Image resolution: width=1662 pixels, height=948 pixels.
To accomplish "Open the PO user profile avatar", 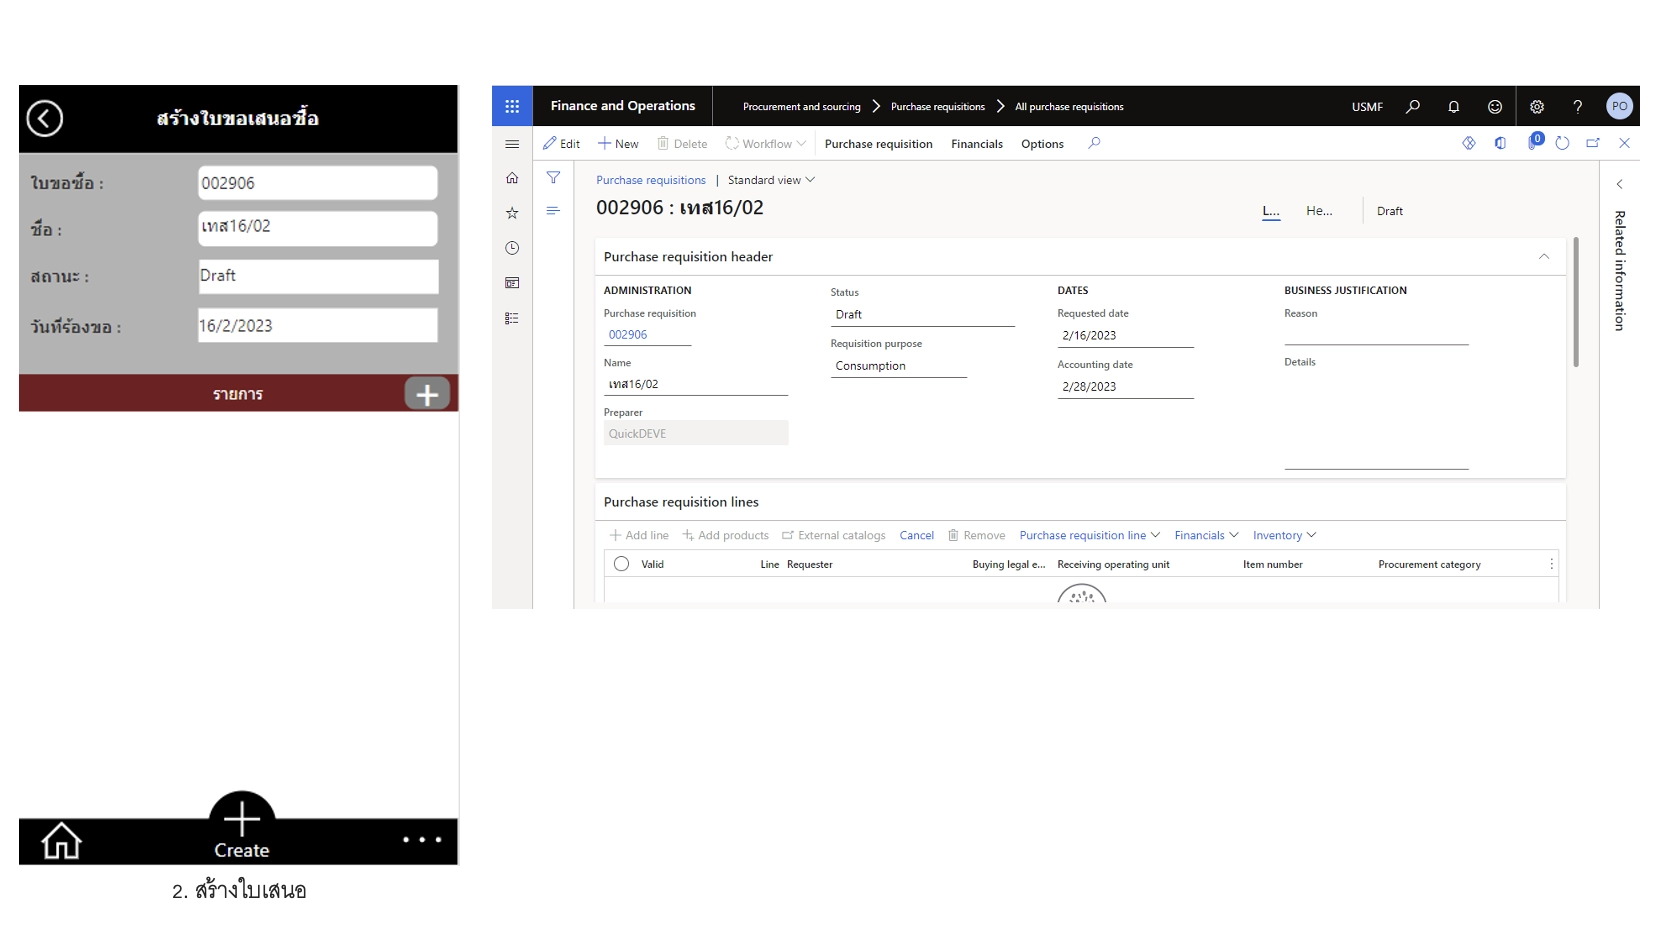I will click(x=1619, y=106).
